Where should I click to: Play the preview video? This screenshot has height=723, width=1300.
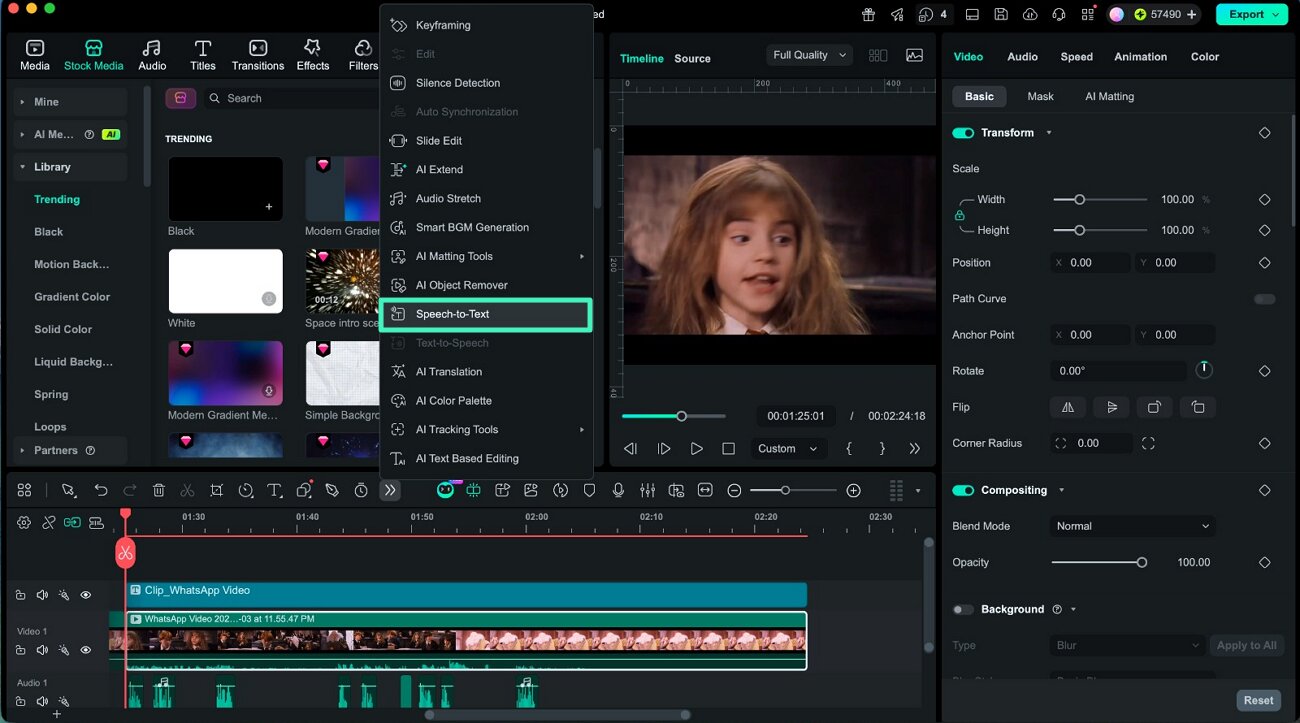[696, 449]
